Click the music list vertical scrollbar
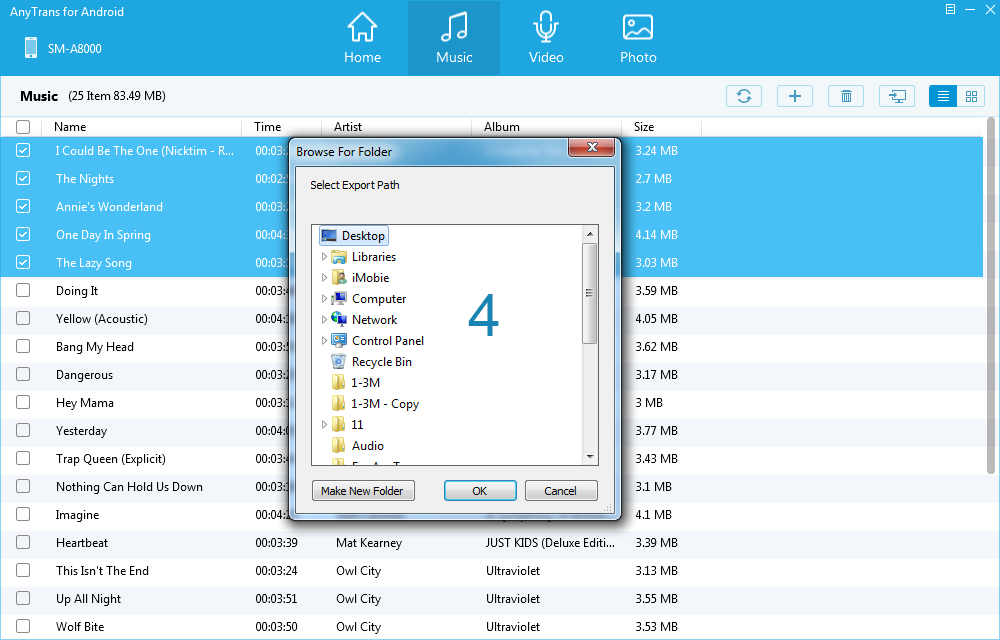Image resolution: width=1000 pixels, height=640 pixels. 990,295
